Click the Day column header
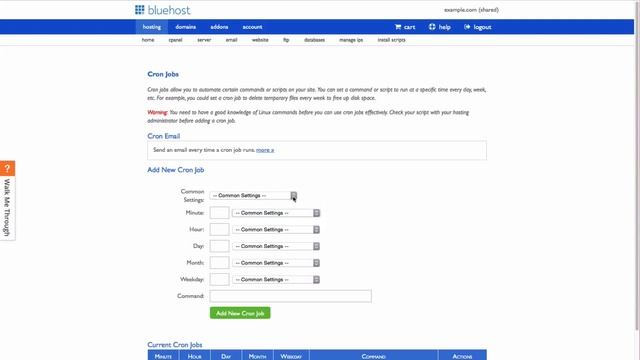 [226, 356]
